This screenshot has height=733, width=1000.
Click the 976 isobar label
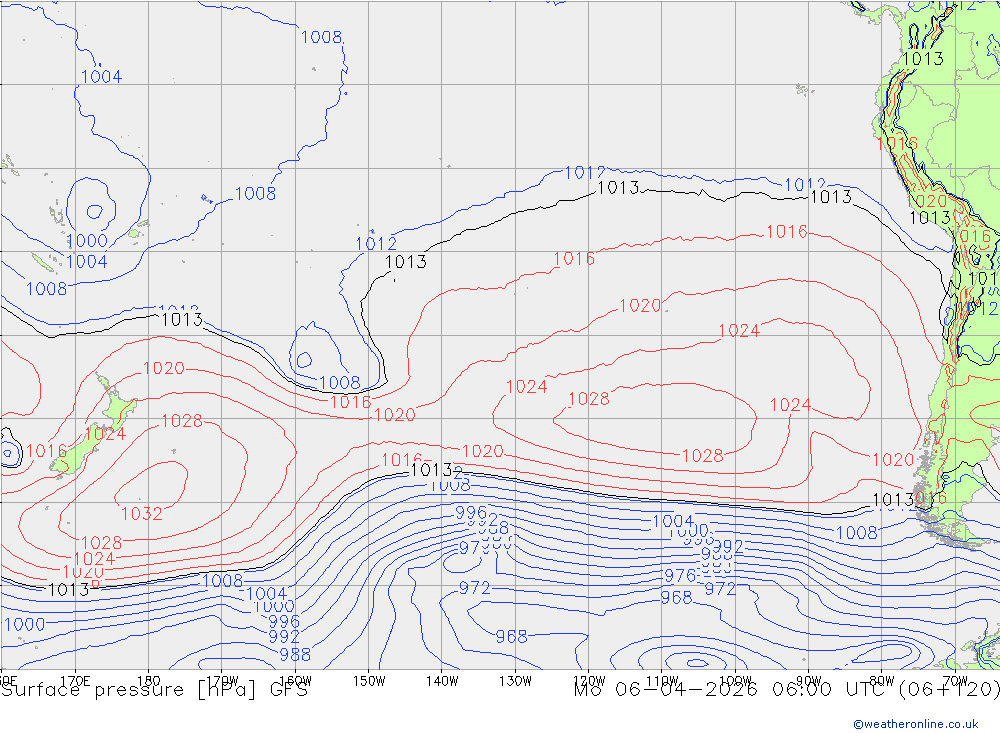coord(680,575)
